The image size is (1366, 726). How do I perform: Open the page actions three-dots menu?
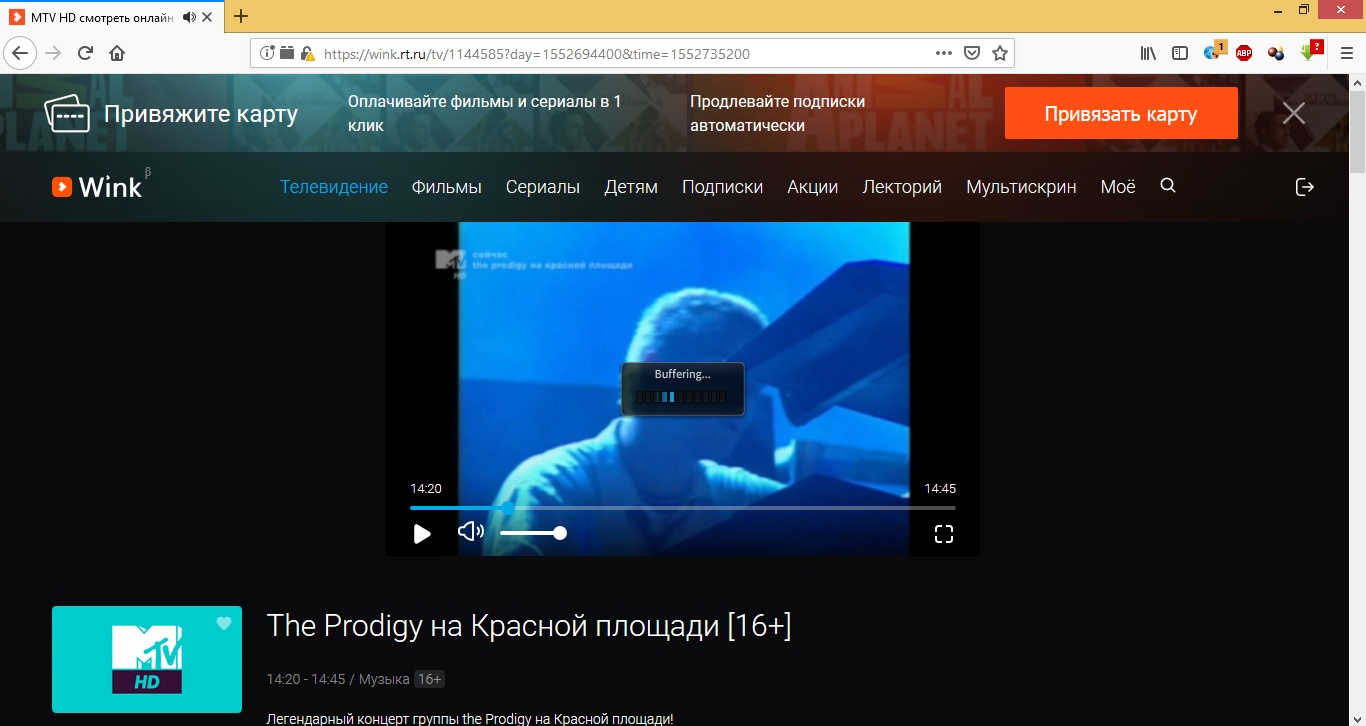click(943, 54)
